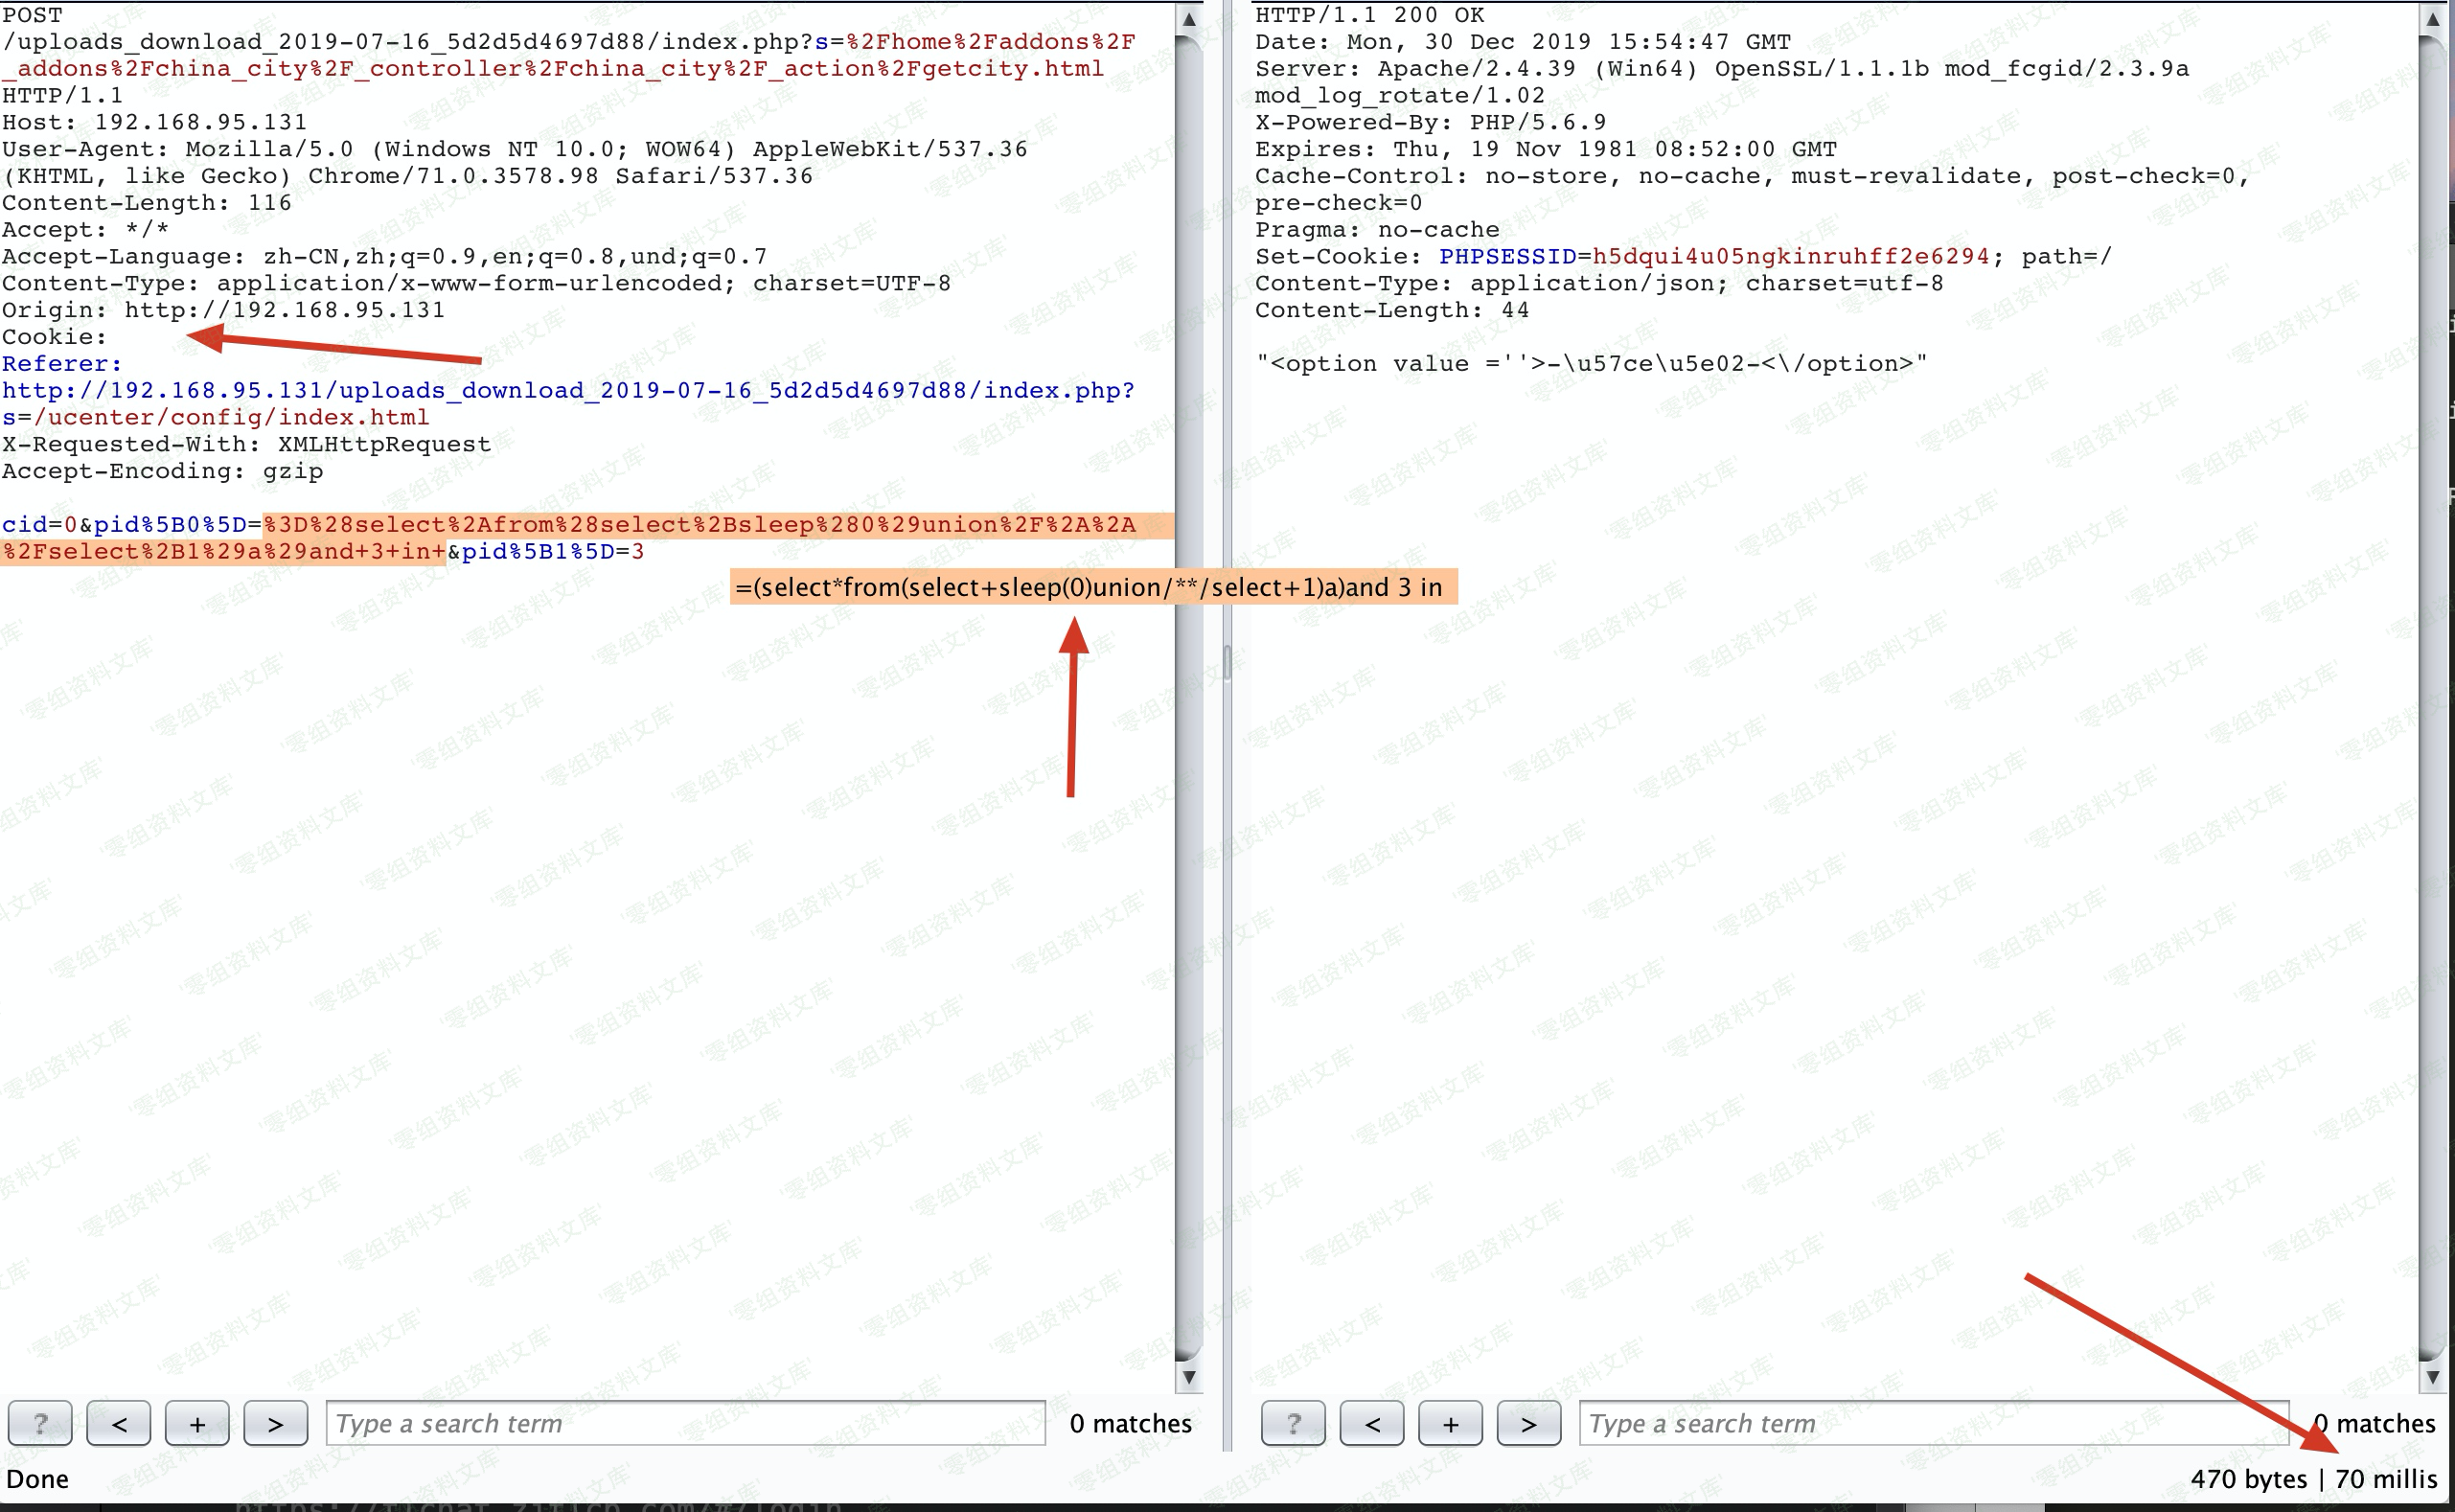Click the Referer URL in the request

point(568,391)
